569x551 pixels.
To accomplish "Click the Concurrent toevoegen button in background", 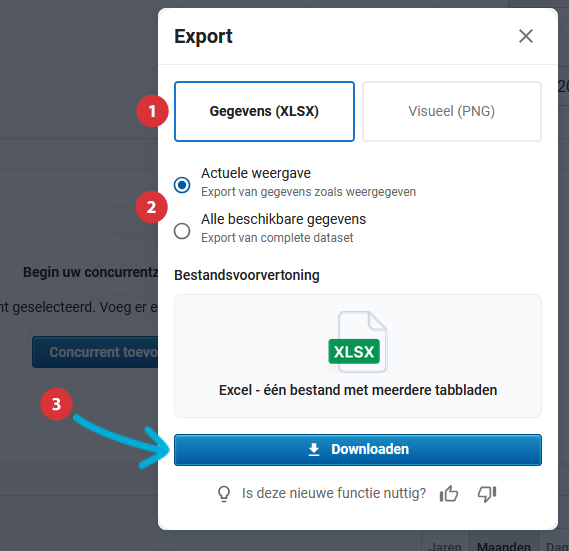I will click(95, 352).
